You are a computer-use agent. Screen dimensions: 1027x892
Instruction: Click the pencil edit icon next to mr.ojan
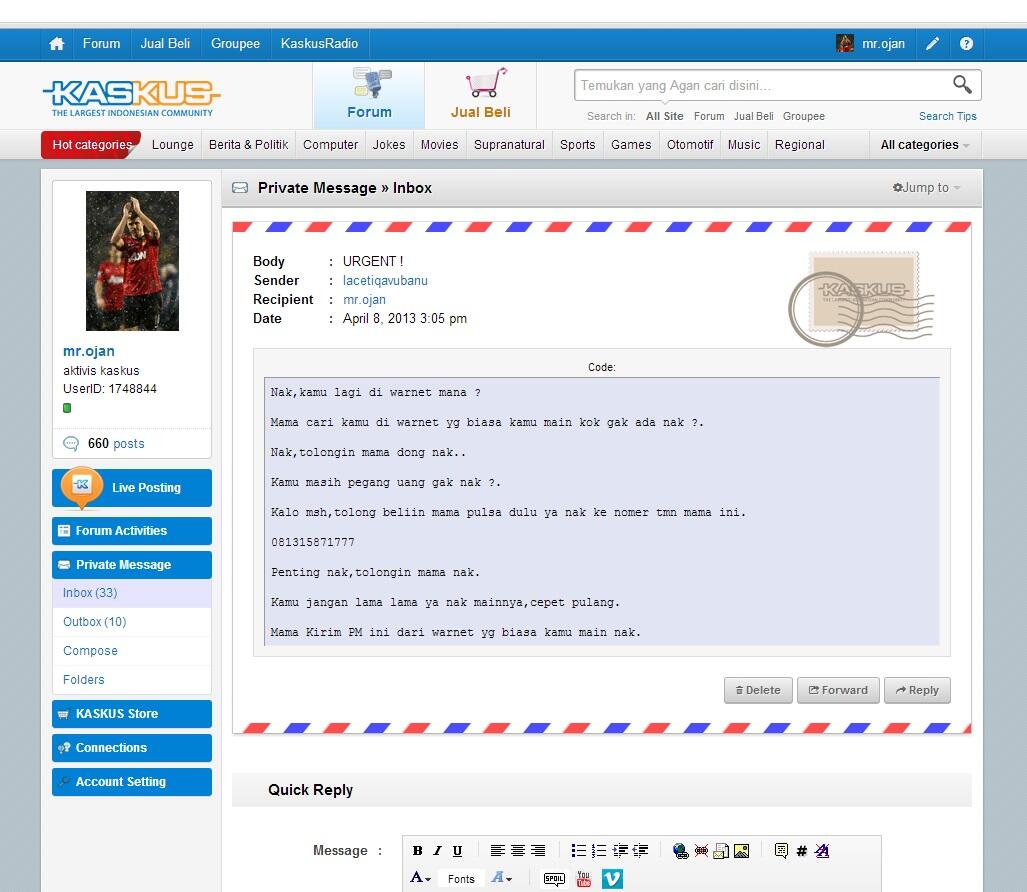(932, 43)
